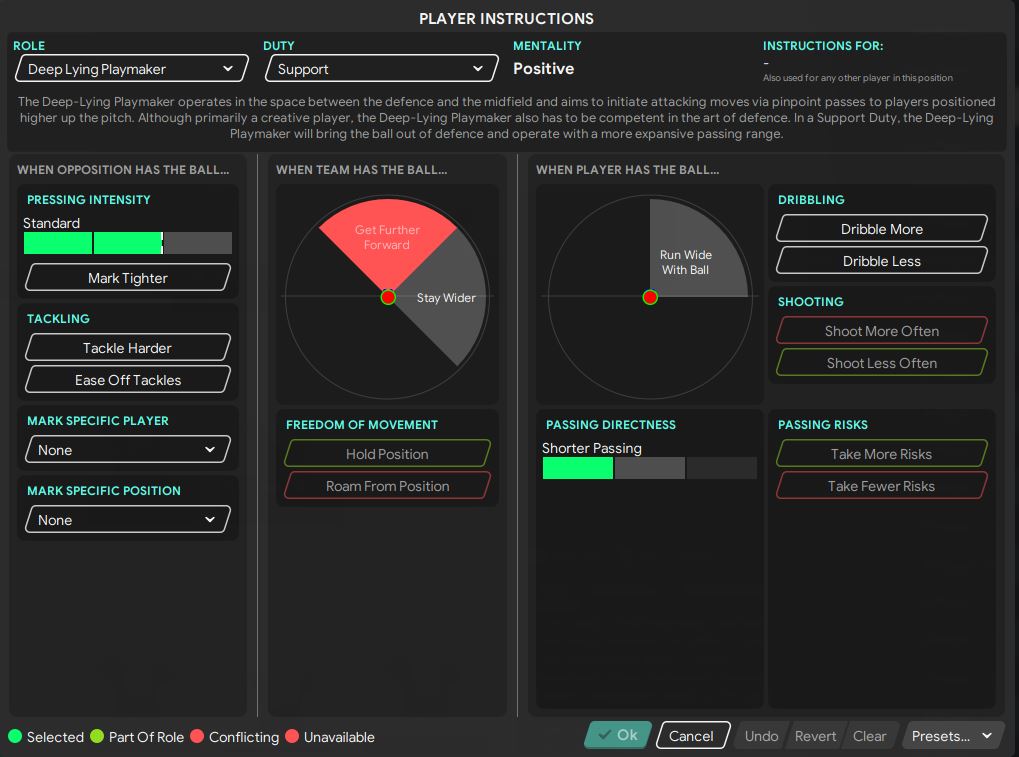1019x757 pixels.
Task: Select the Dribble Less instruction
Action: tap(881, 261)
